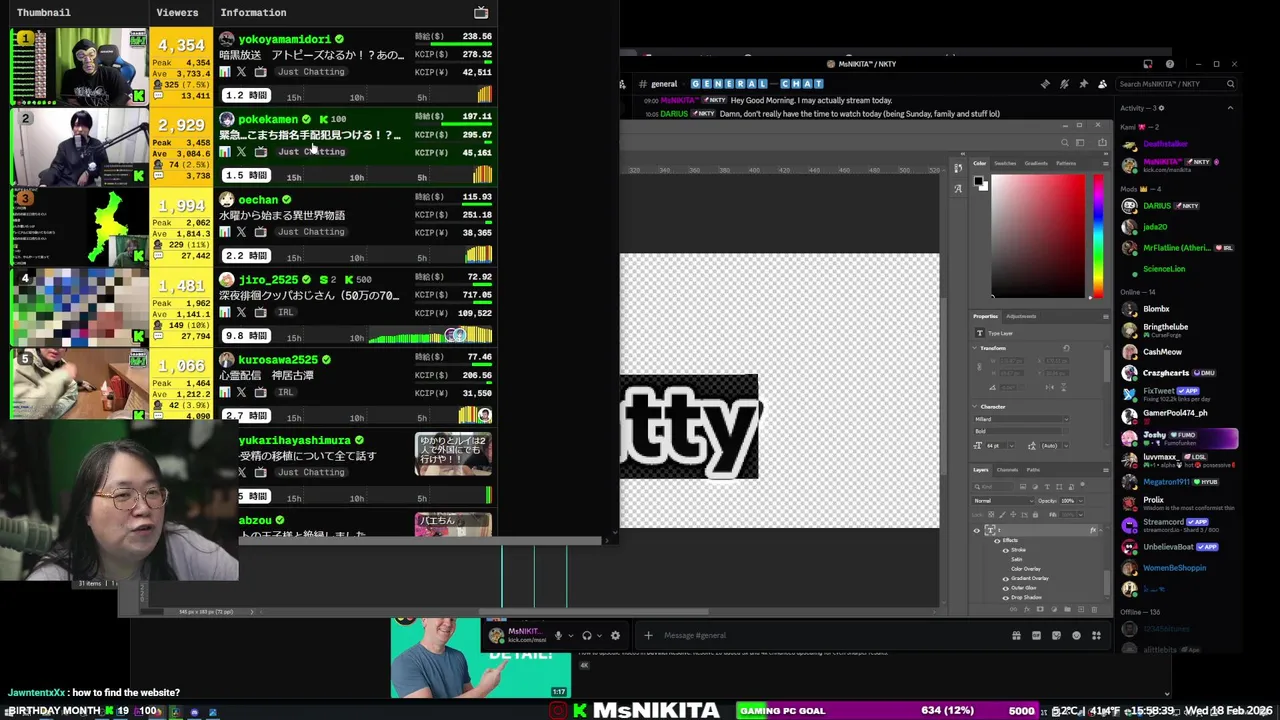Switch to Paths tab
Viewport: 1280px width, 720px height.
(1033, 470)
